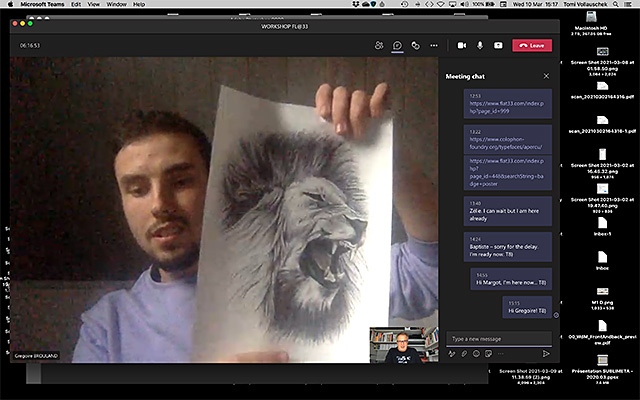640x400 pixels.
Task: Close the Meeting chat panel
Action: point(546,76)
